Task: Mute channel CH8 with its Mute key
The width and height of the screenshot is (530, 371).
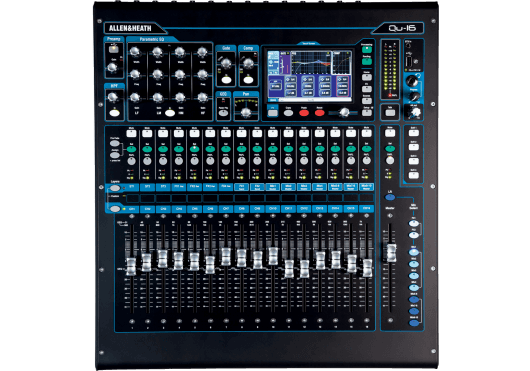Action: (241, 133)
